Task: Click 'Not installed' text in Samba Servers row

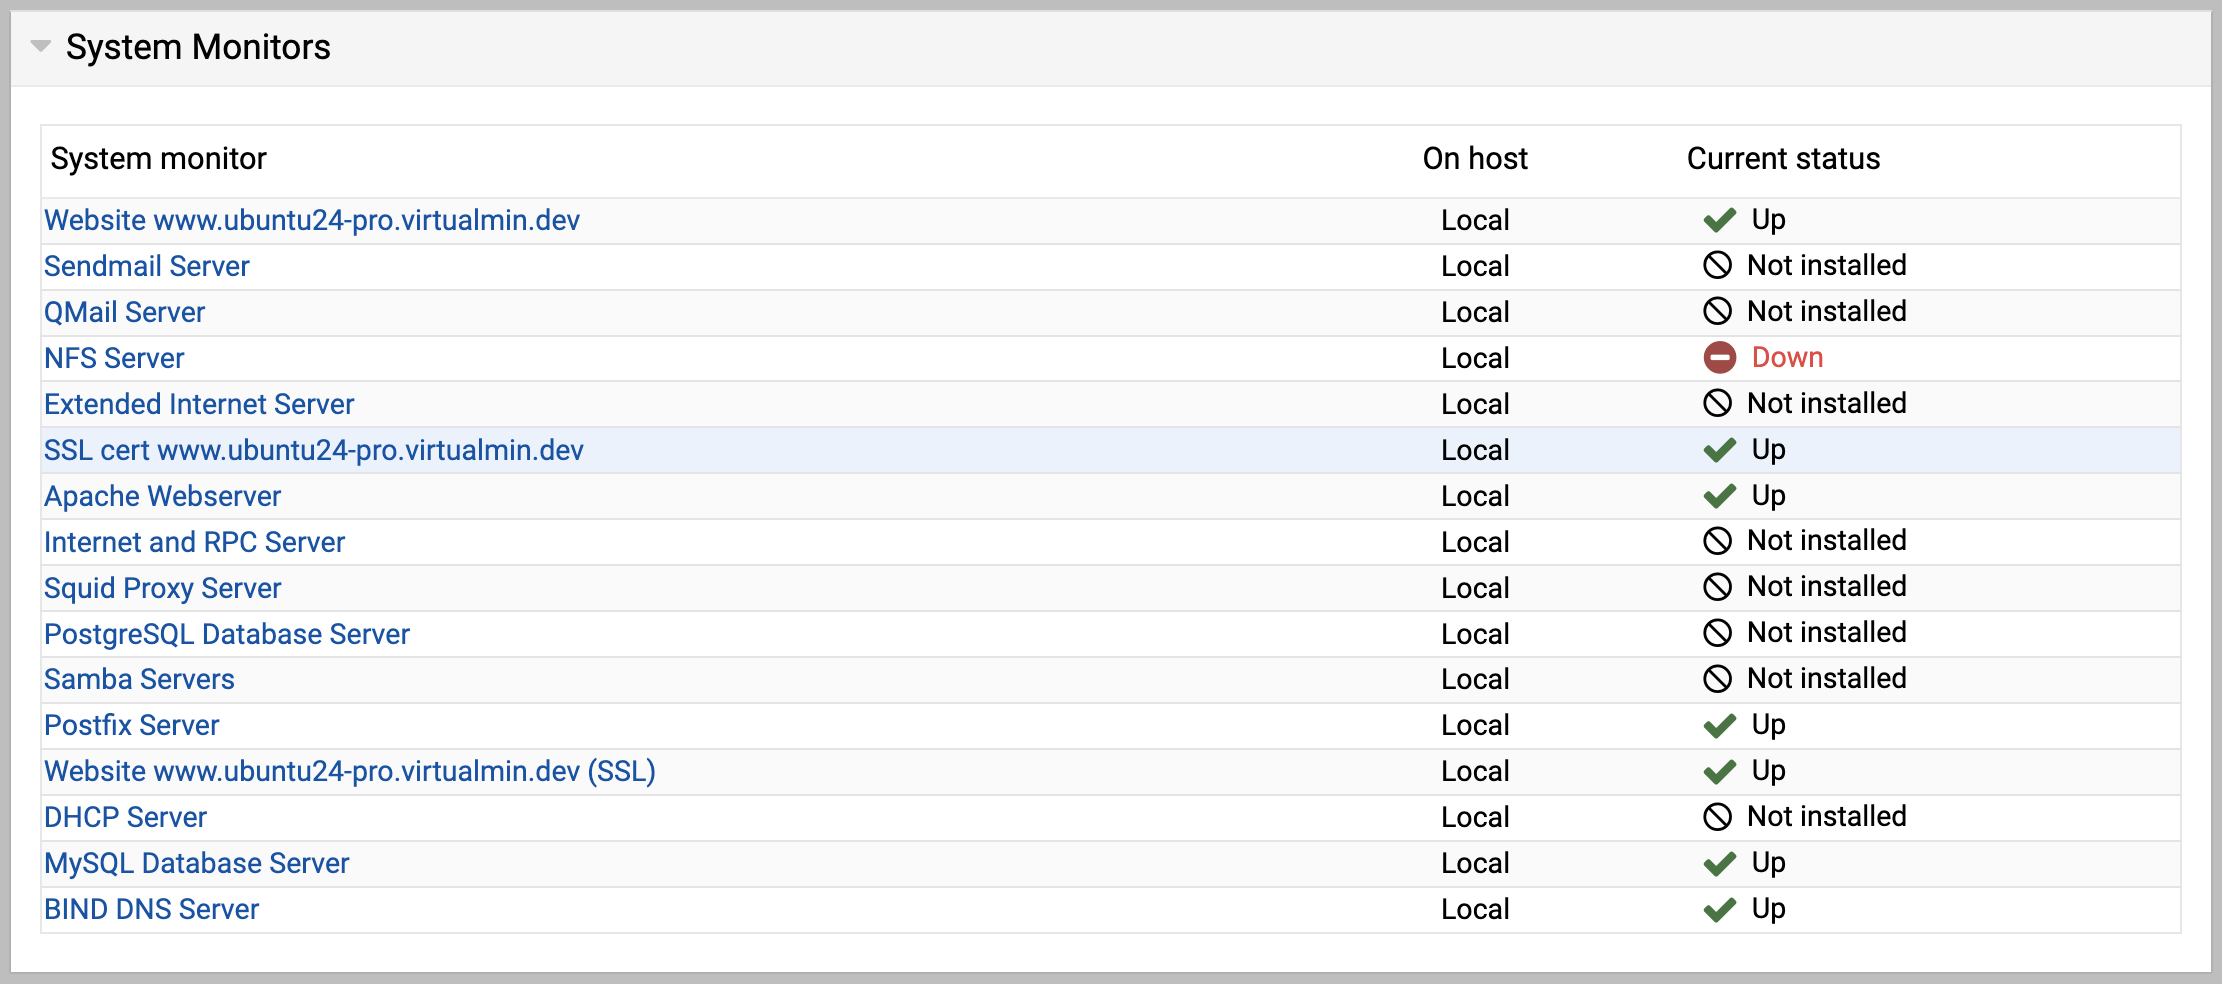Action: (x=1827, y=678)
